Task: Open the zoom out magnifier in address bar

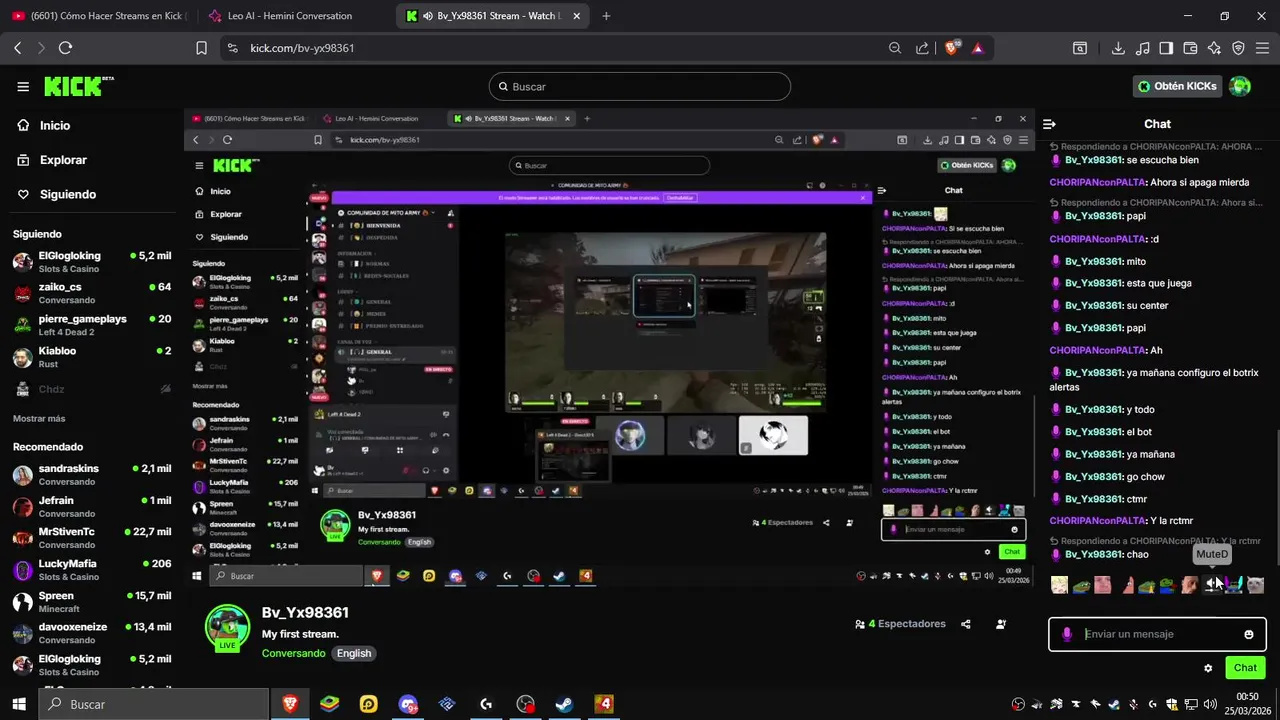Action: [x=895, y=48]
